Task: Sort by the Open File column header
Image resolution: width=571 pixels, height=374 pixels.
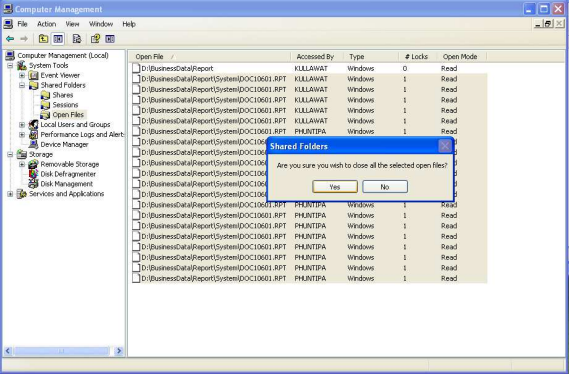Action: click(x=210, y=56)
